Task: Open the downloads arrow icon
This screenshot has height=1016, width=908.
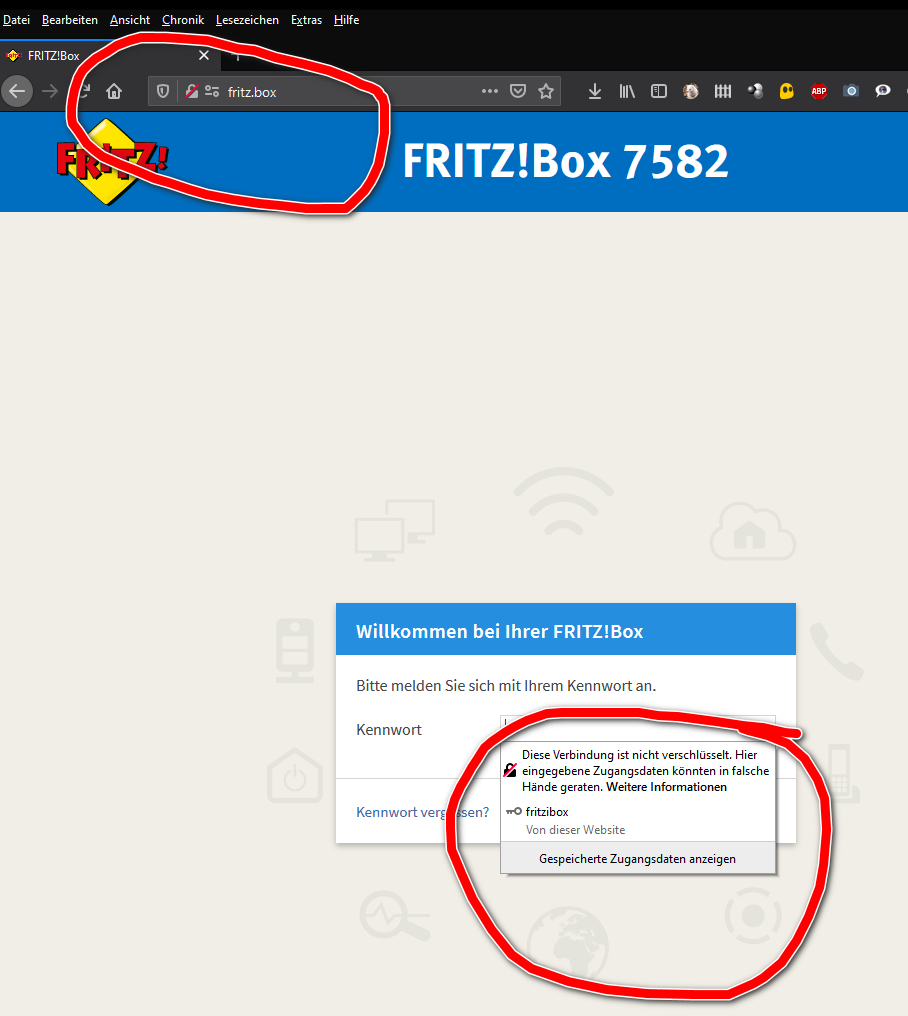Action: tap(594, 91)
